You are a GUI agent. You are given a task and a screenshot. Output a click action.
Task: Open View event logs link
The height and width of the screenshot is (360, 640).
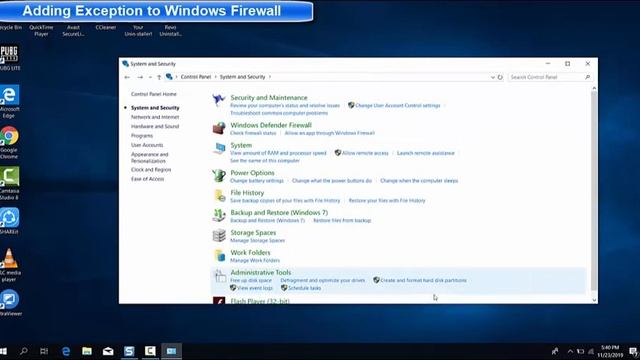[255, 288]
